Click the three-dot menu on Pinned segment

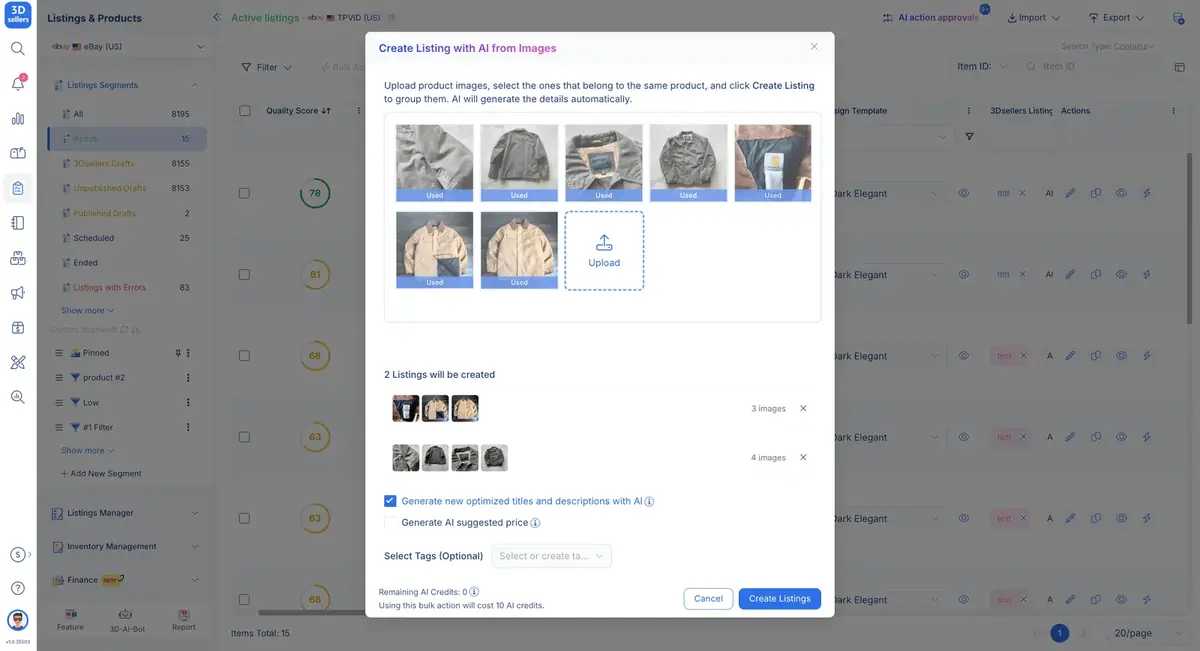tap(188, 353)
